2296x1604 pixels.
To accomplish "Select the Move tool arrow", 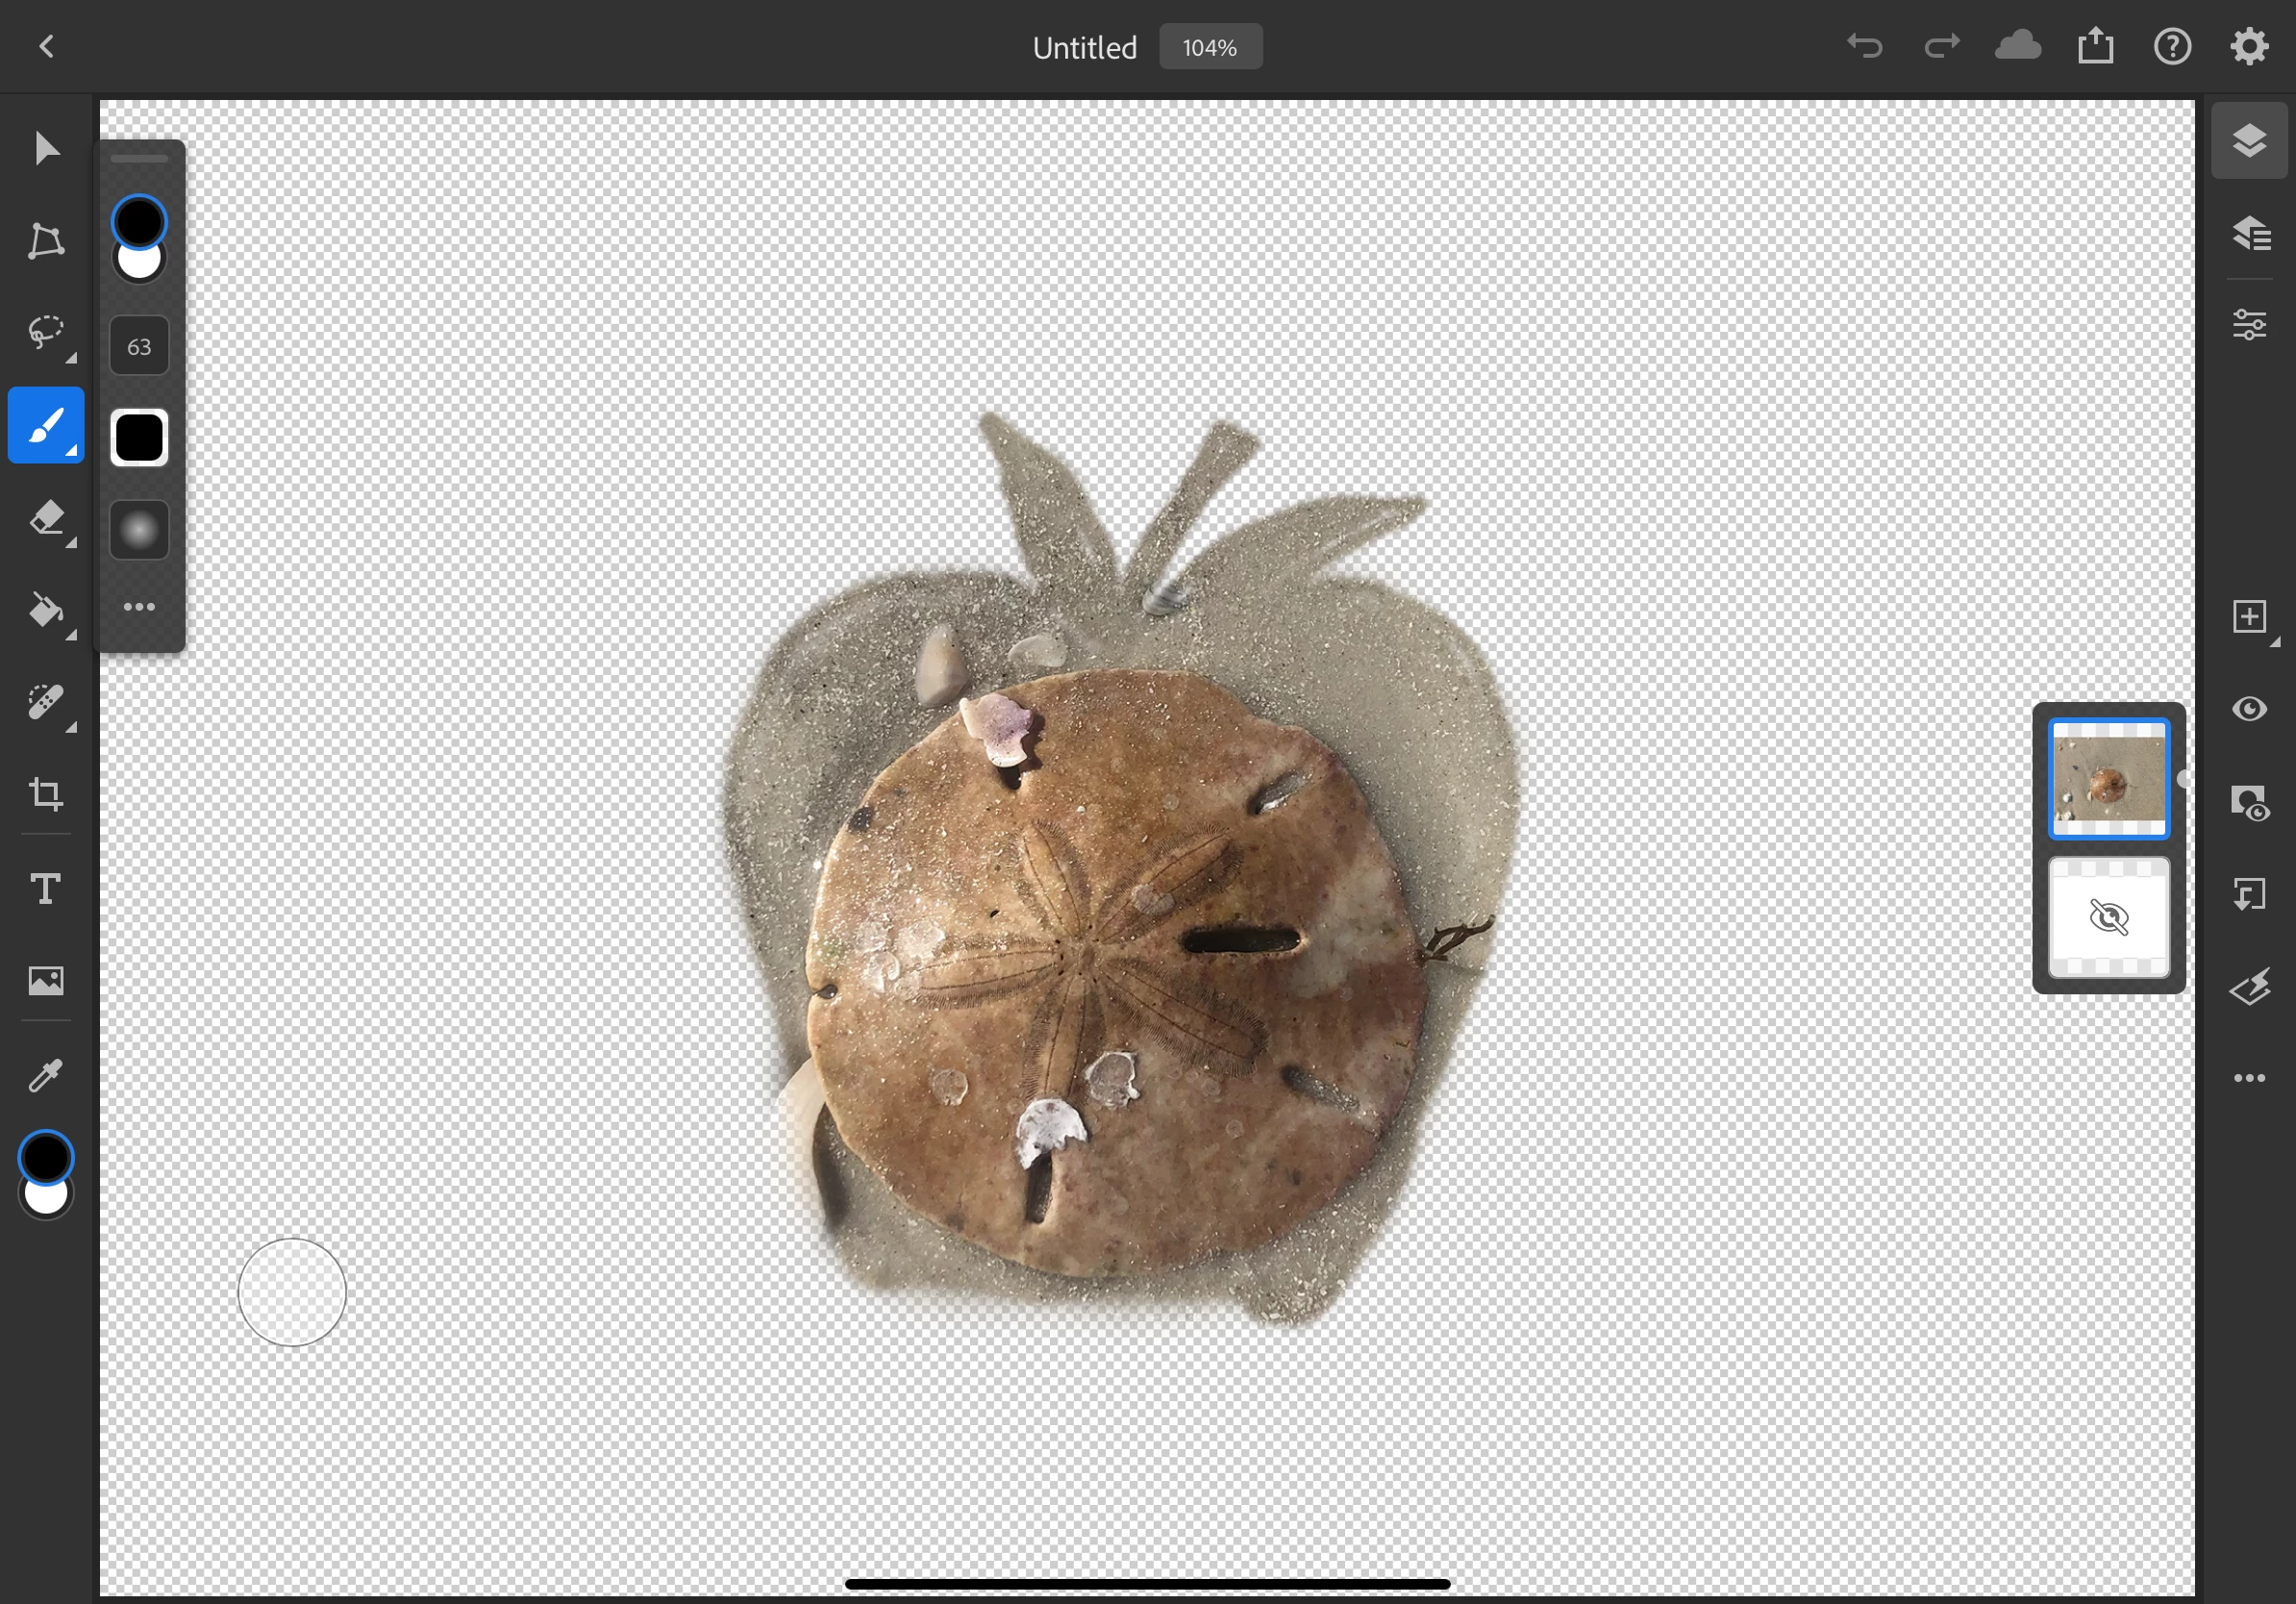I will 46,148.
